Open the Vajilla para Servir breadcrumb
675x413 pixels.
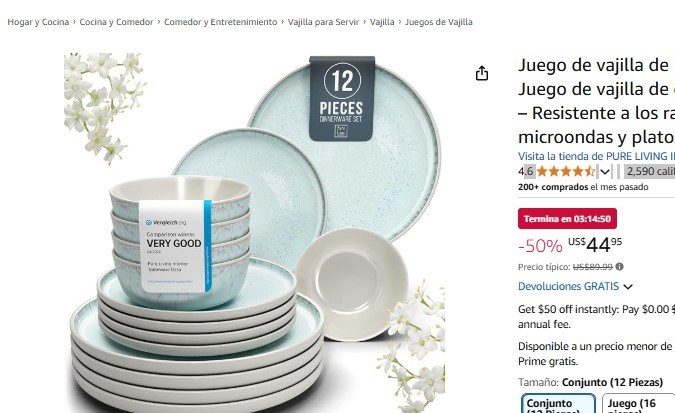(x=323, y=22)
